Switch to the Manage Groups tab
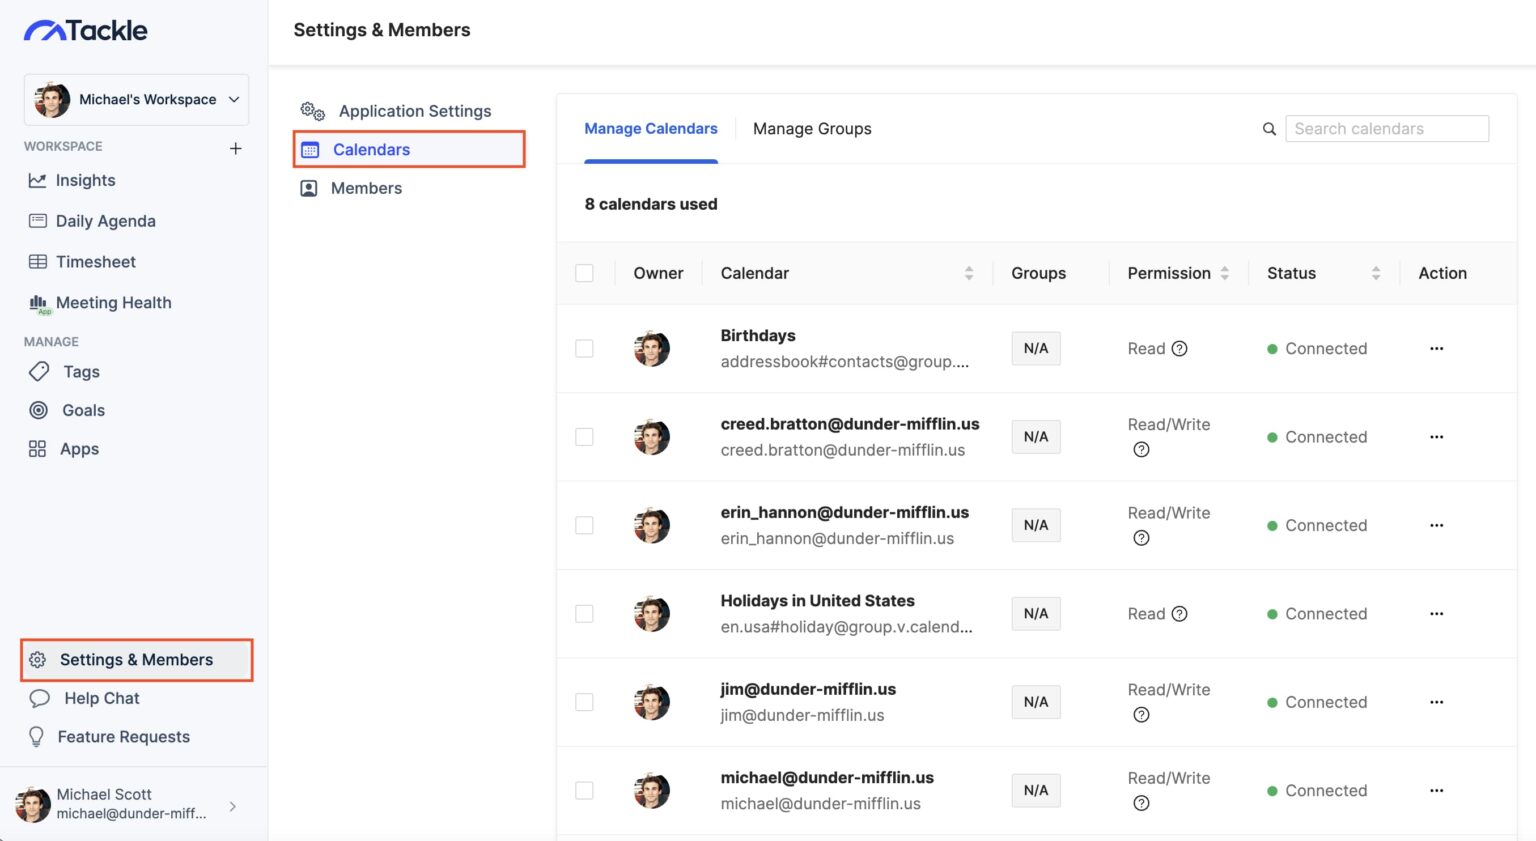1536x841 pixels. (x=812, y=129)
